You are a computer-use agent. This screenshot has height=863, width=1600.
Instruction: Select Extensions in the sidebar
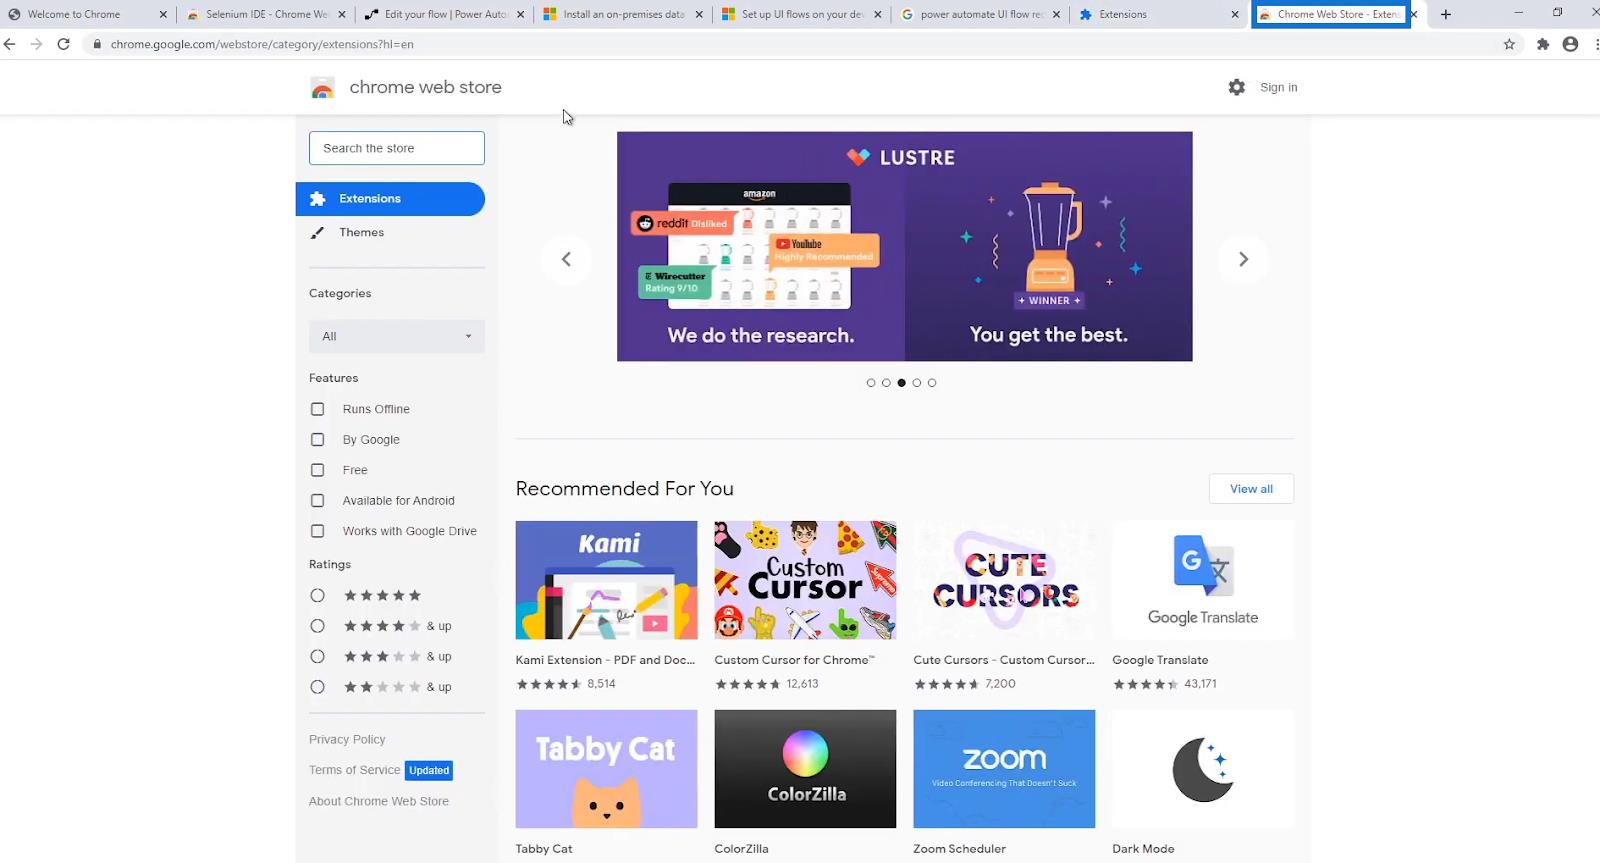click(x=390, y=199)
